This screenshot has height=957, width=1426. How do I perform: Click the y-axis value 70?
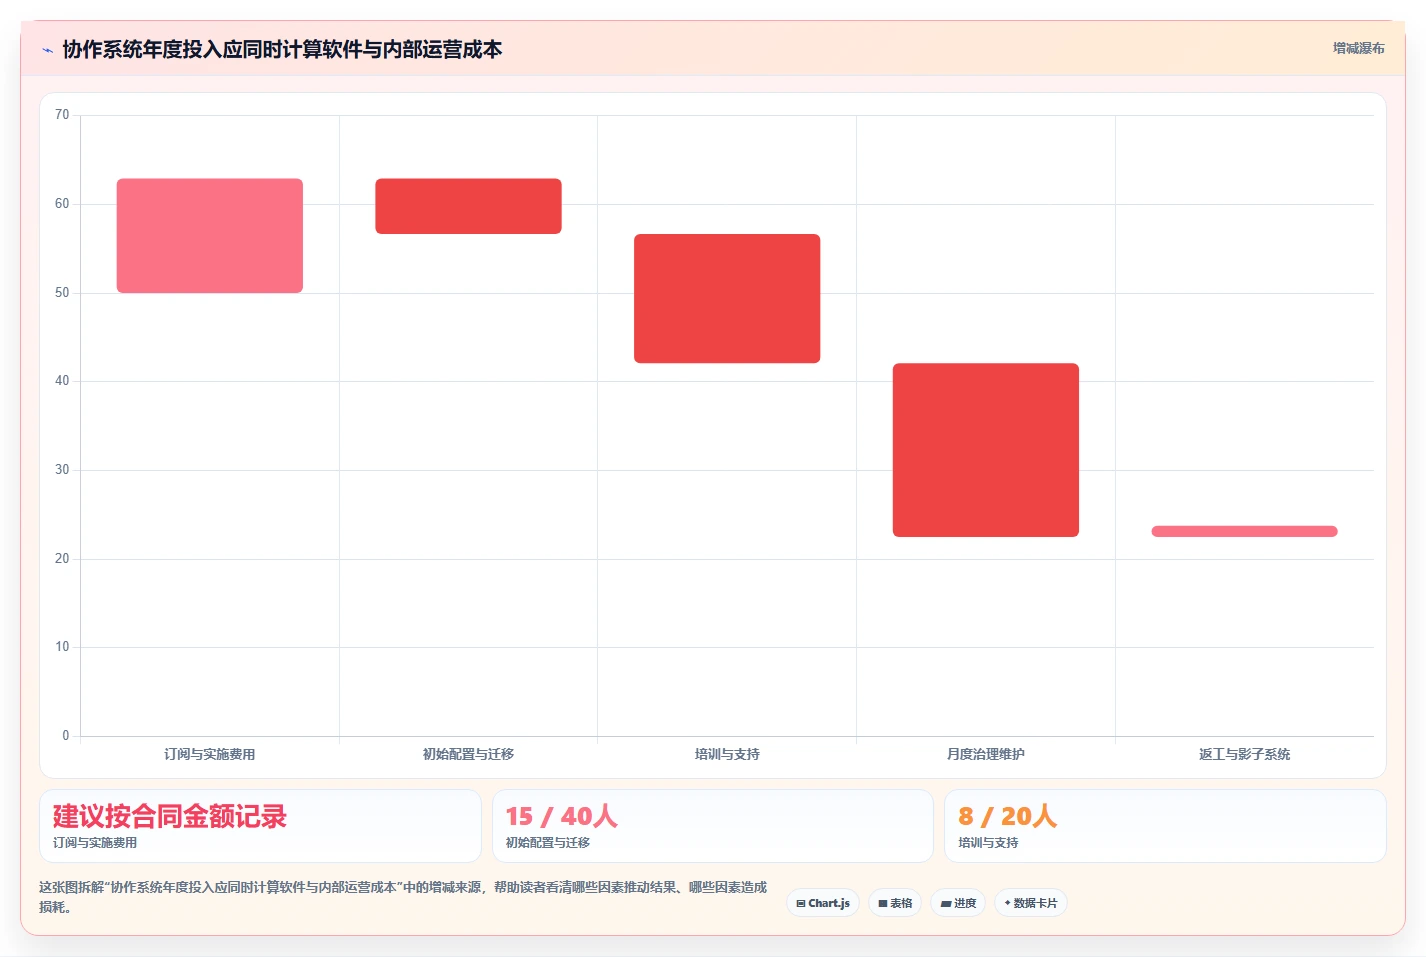click(62, 115)
